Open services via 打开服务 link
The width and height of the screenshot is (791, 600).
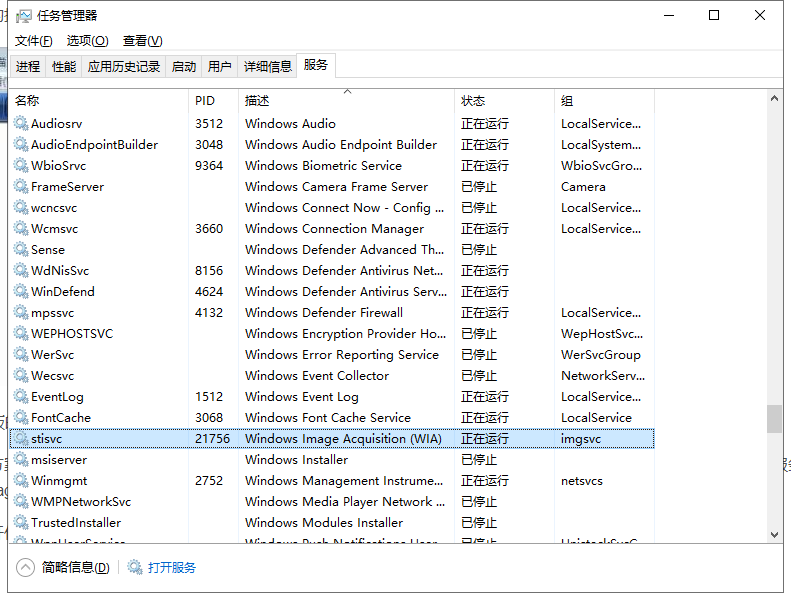pyautogui.click(x=172, y=568)
